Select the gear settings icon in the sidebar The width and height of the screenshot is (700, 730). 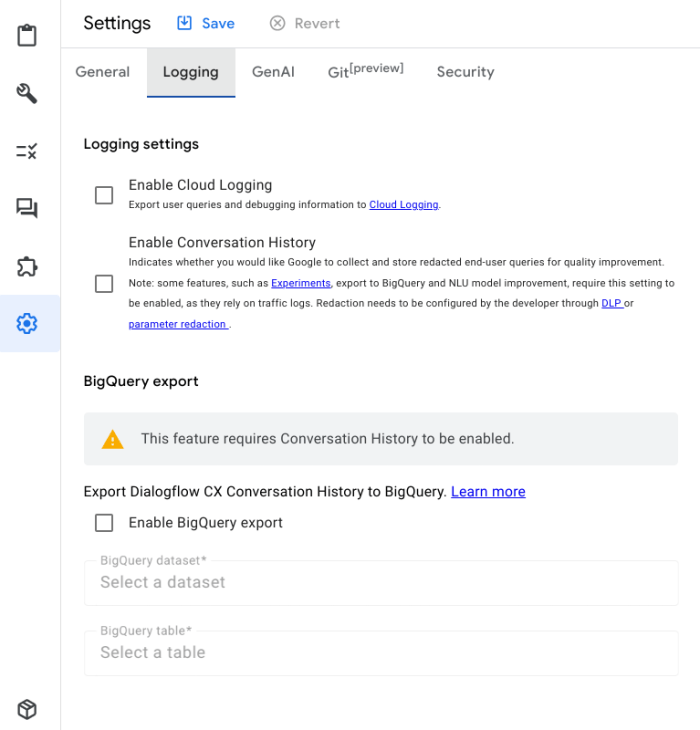tap(27, 323)
